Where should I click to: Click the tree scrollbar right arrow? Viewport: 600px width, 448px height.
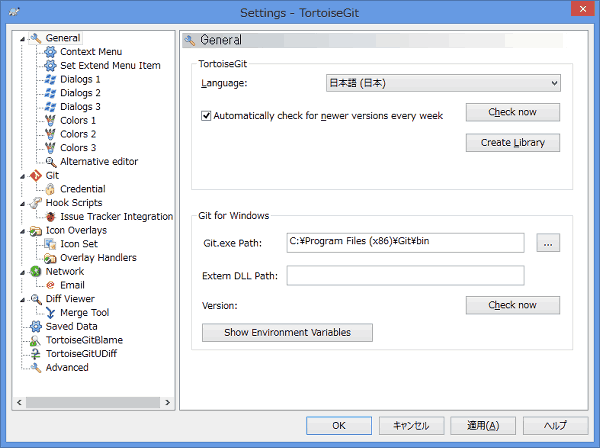coord(167,402)
